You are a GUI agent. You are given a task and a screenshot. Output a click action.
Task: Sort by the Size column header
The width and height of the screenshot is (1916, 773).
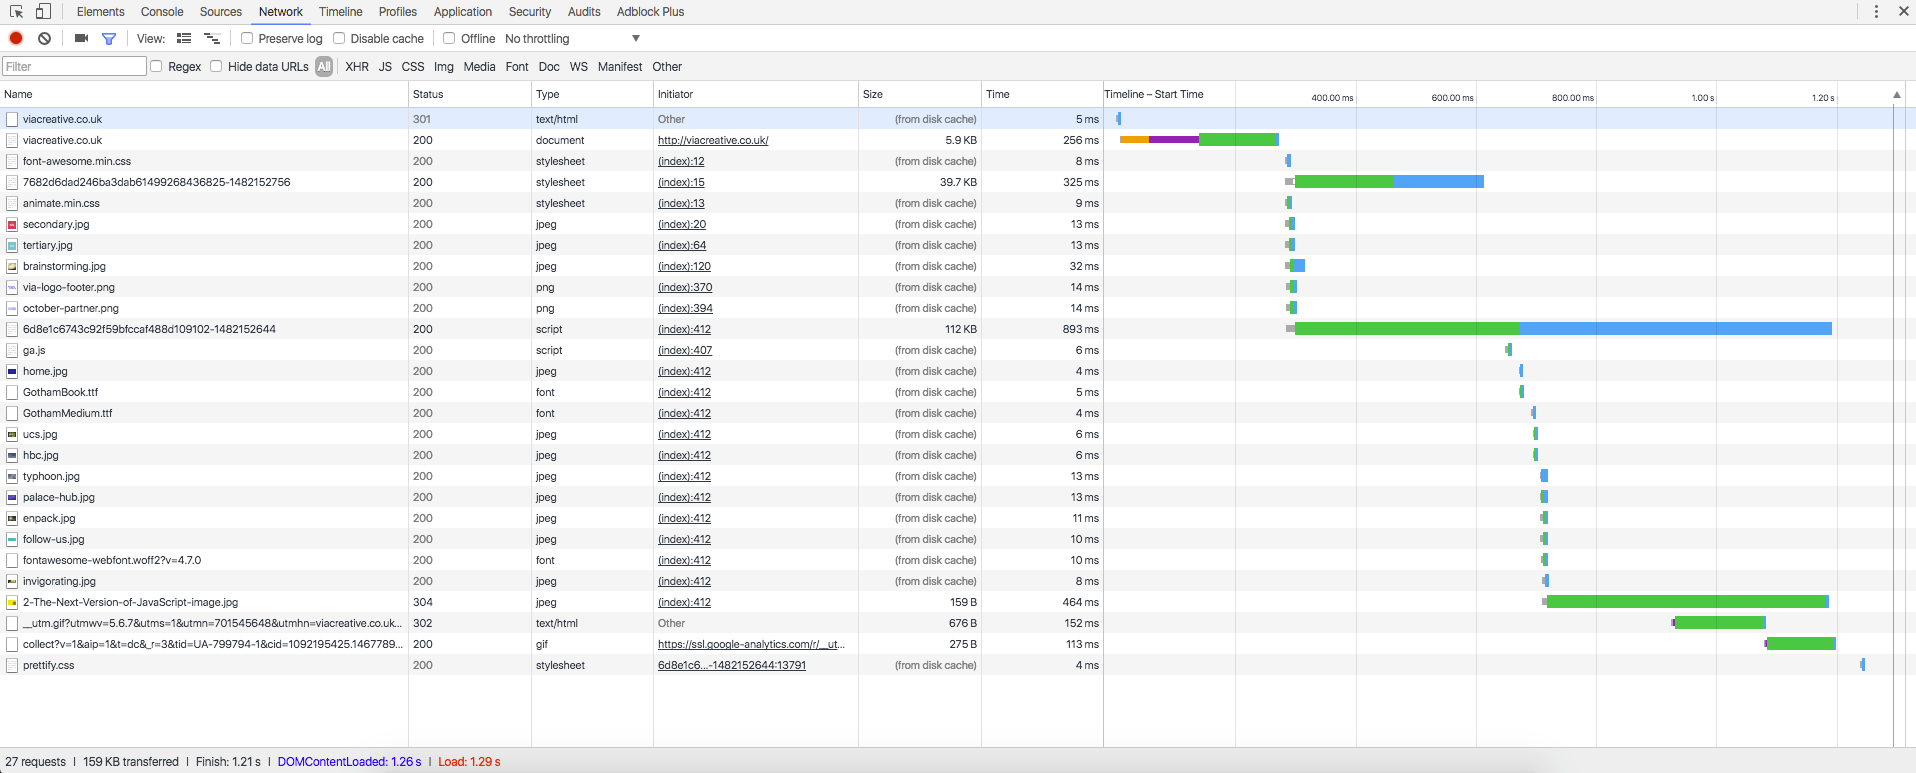tap(920, 94)
